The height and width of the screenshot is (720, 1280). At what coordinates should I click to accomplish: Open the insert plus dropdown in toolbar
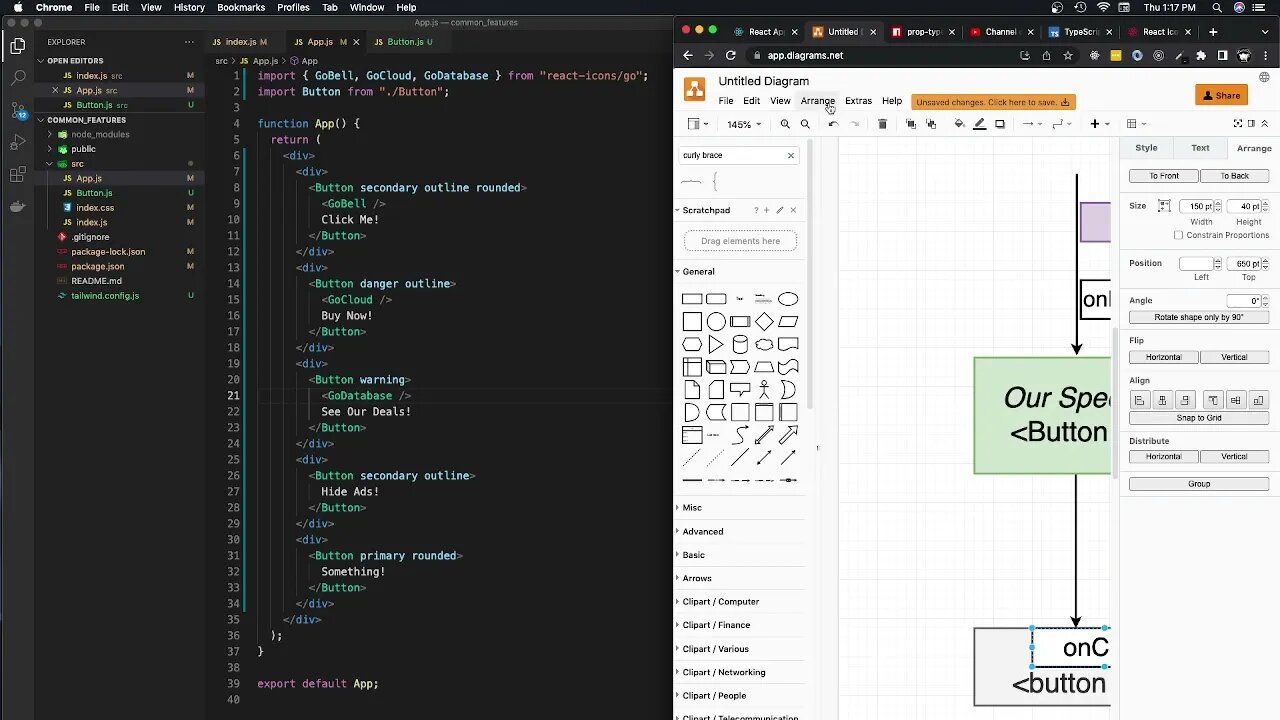pyautogui.click(x=1099, y=124)
